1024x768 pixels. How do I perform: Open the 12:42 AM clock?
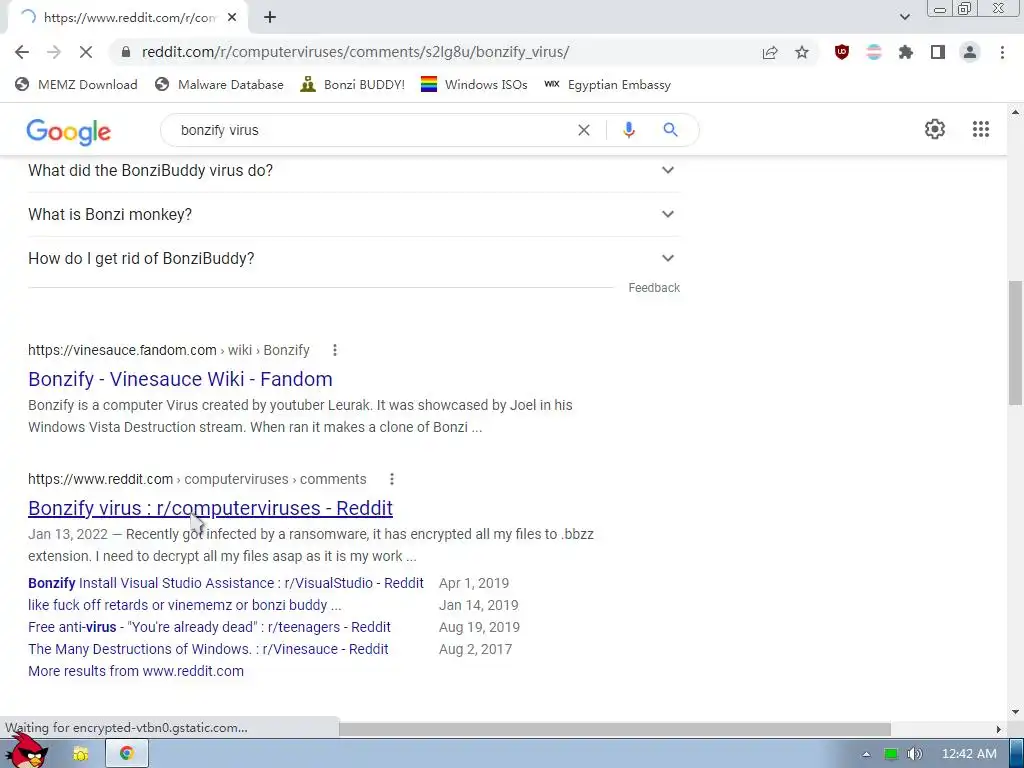969,754
